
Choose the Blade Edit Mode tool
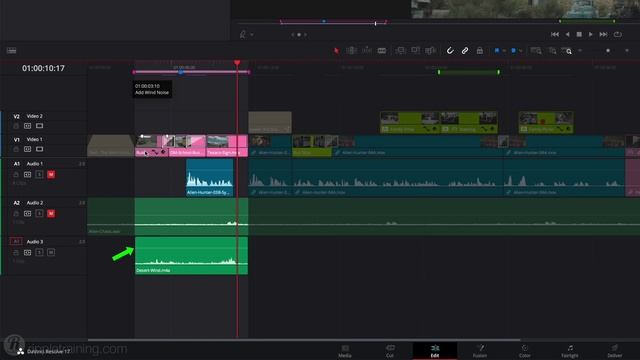[x=382, y=51]
